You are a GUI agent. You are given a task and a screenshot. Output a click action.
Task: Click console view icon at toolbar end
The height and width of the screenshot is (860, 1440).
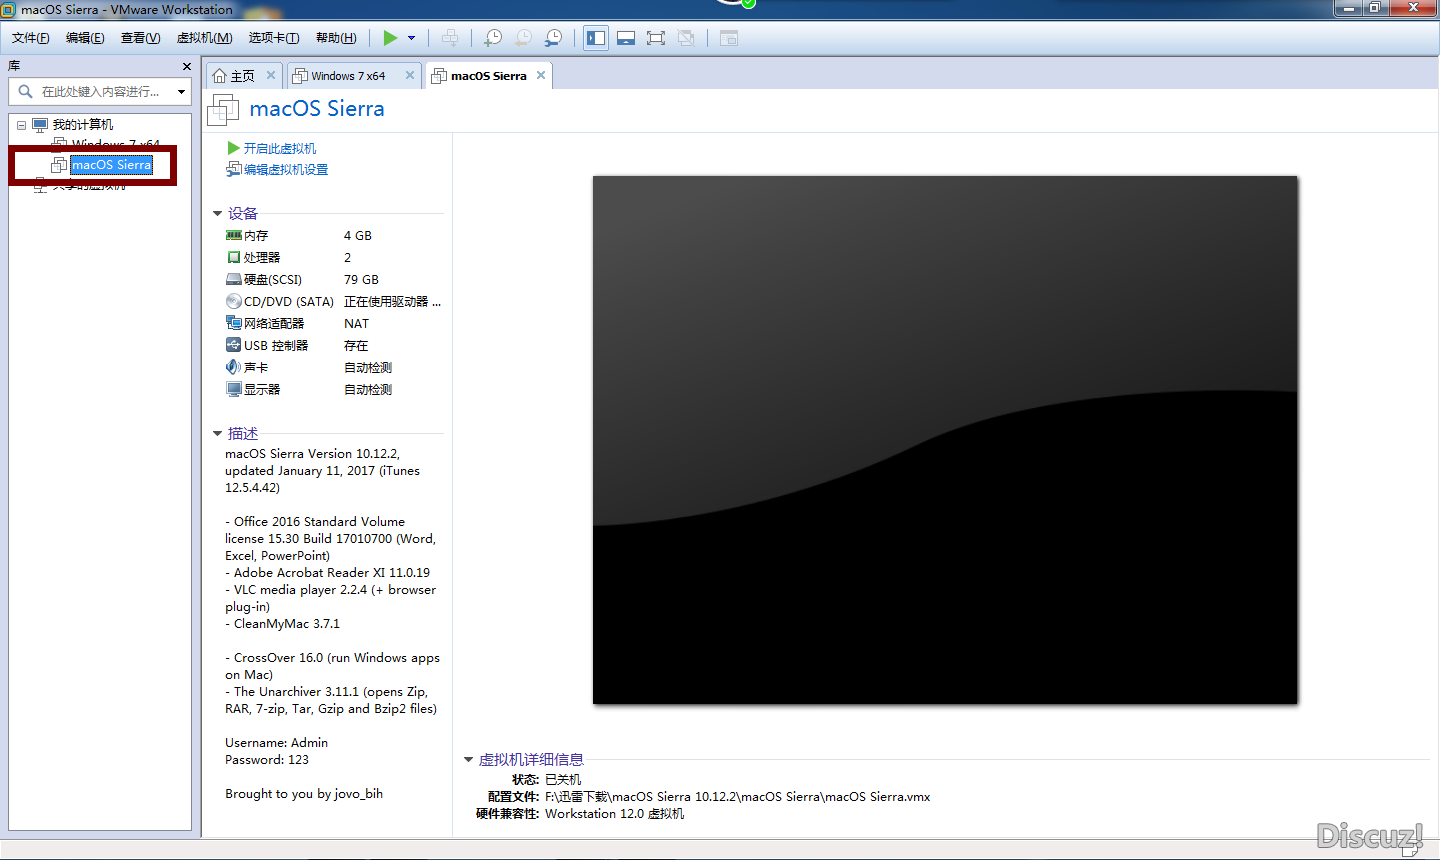click(729, 38)
